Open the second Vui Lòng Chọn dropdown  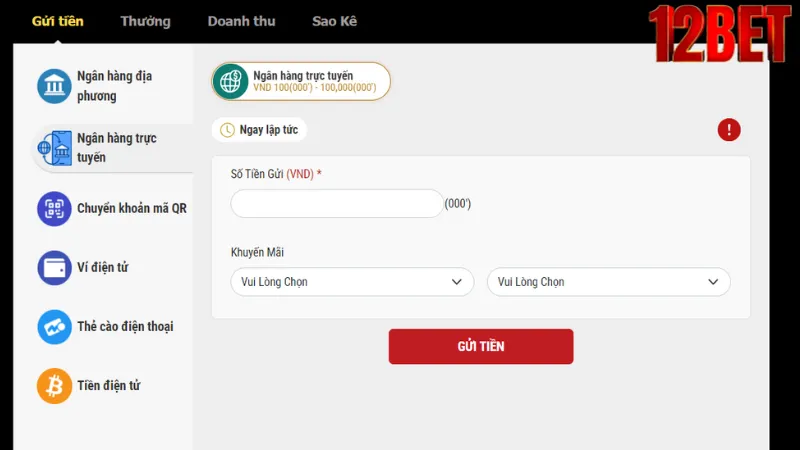coord(609,282)
